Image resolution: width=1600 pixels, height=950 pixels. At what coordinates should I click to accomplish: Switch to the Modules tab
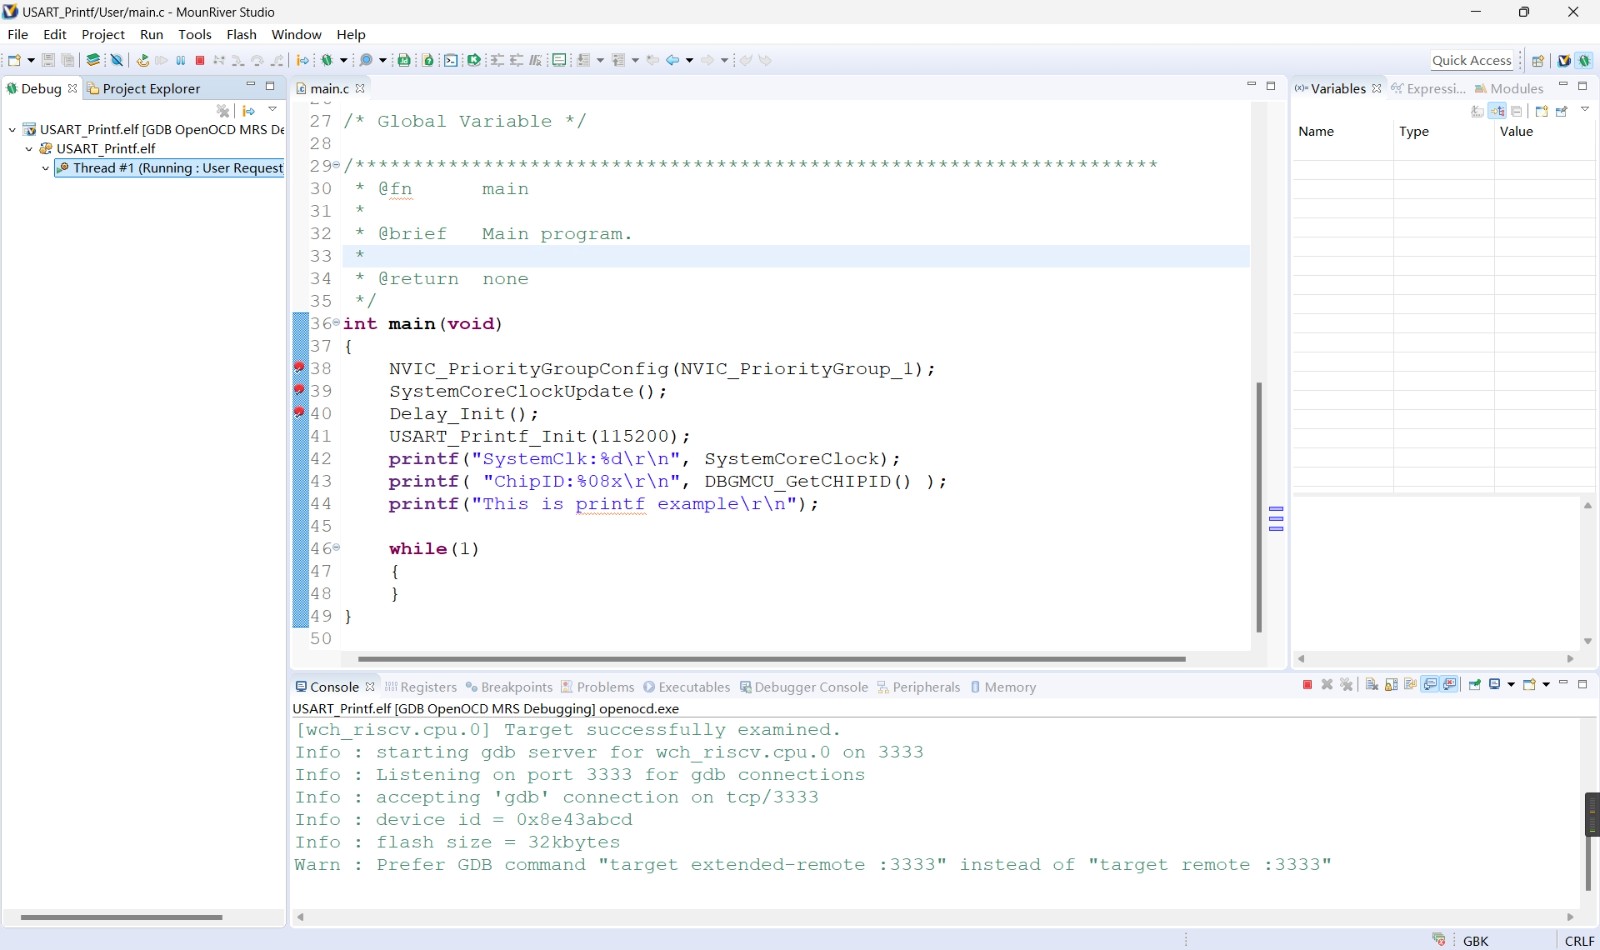tap(1509, 88)
